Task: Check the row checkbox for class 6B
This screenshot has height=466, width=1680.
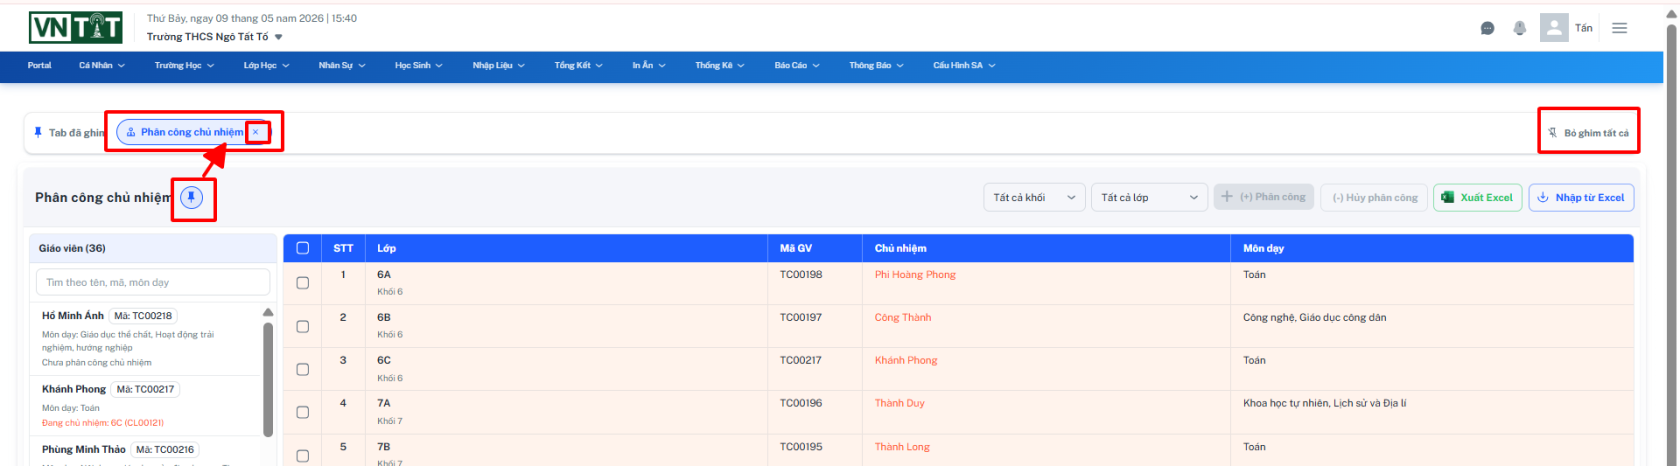Action: [303, 326]
